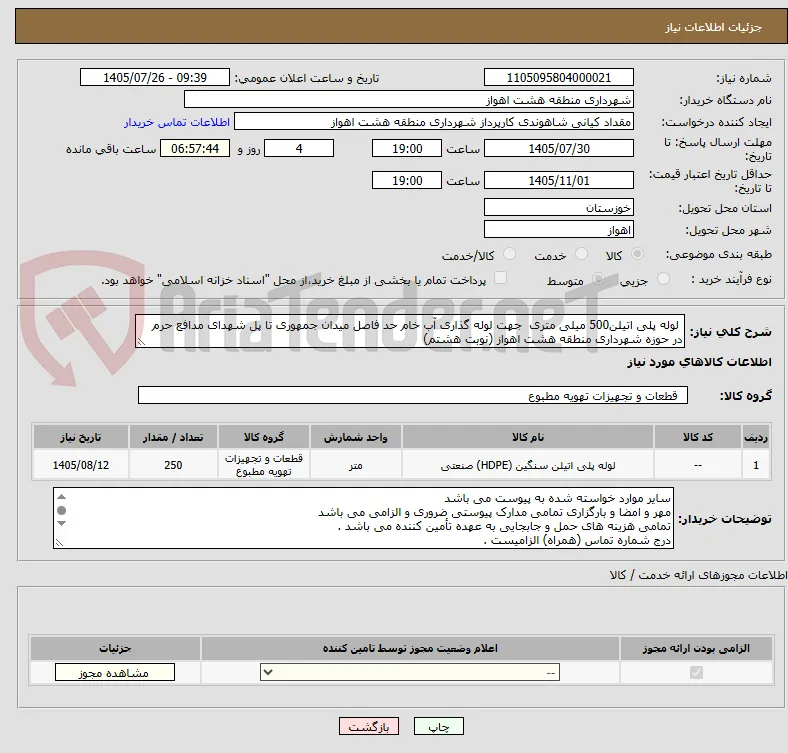Click the quantity cell 250

[173, 465]
